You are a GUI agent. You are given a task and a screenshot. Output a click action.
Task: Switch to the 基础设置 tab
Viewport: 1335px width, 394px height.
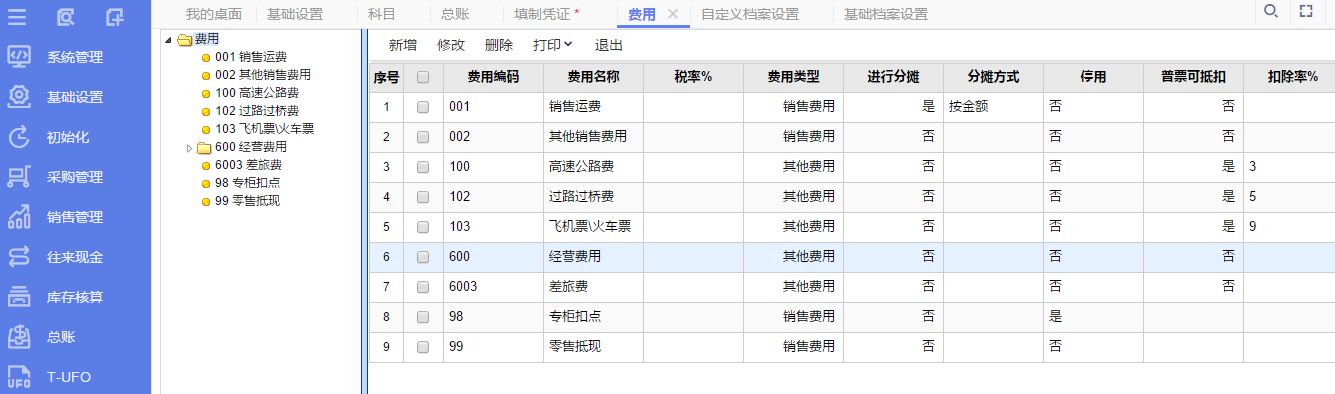click(295, 14)
